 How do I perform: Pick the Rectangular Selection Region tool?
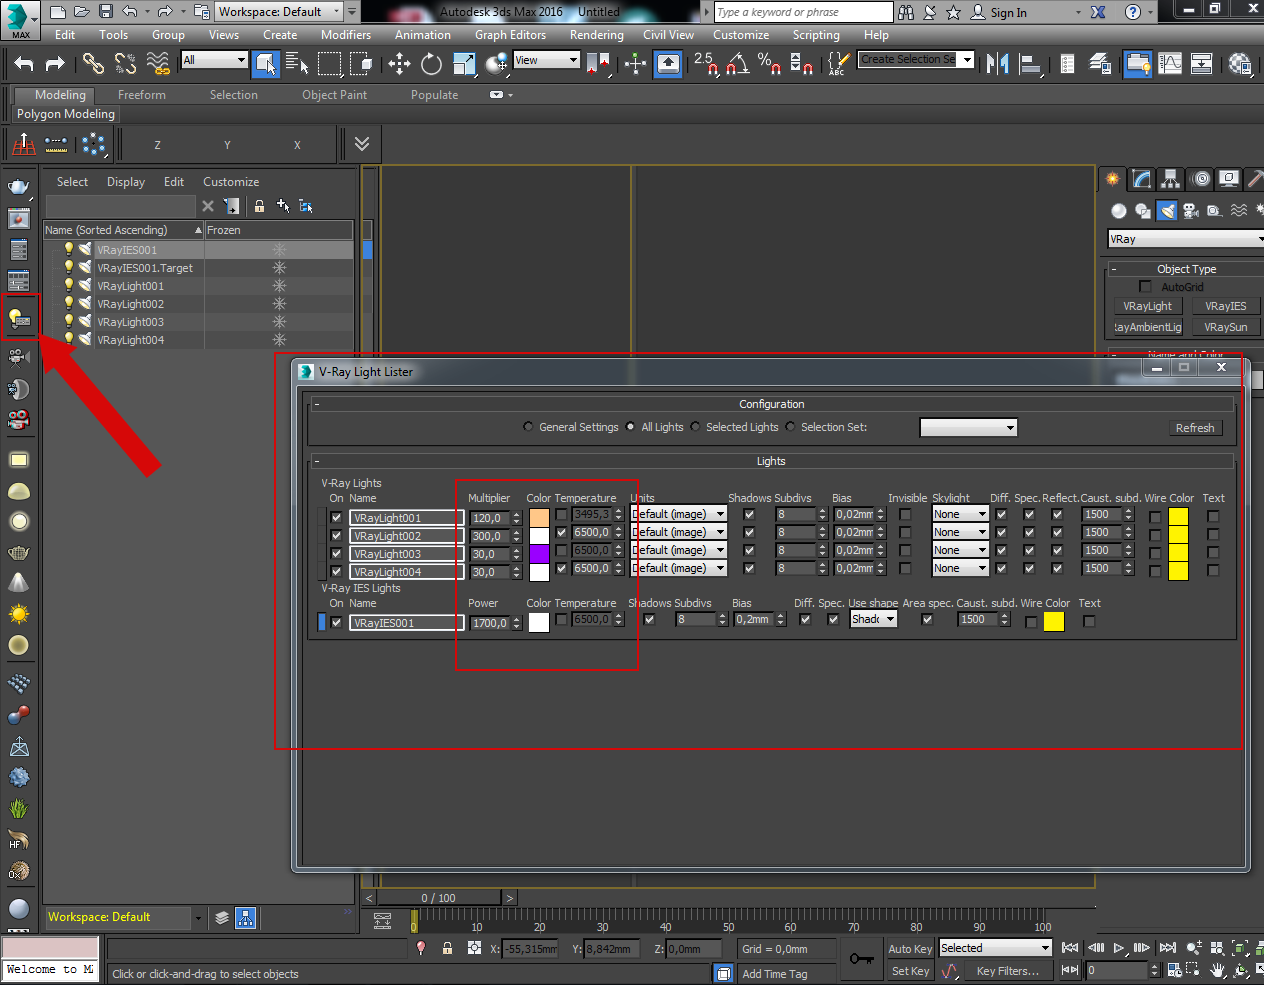click(329, 64)
